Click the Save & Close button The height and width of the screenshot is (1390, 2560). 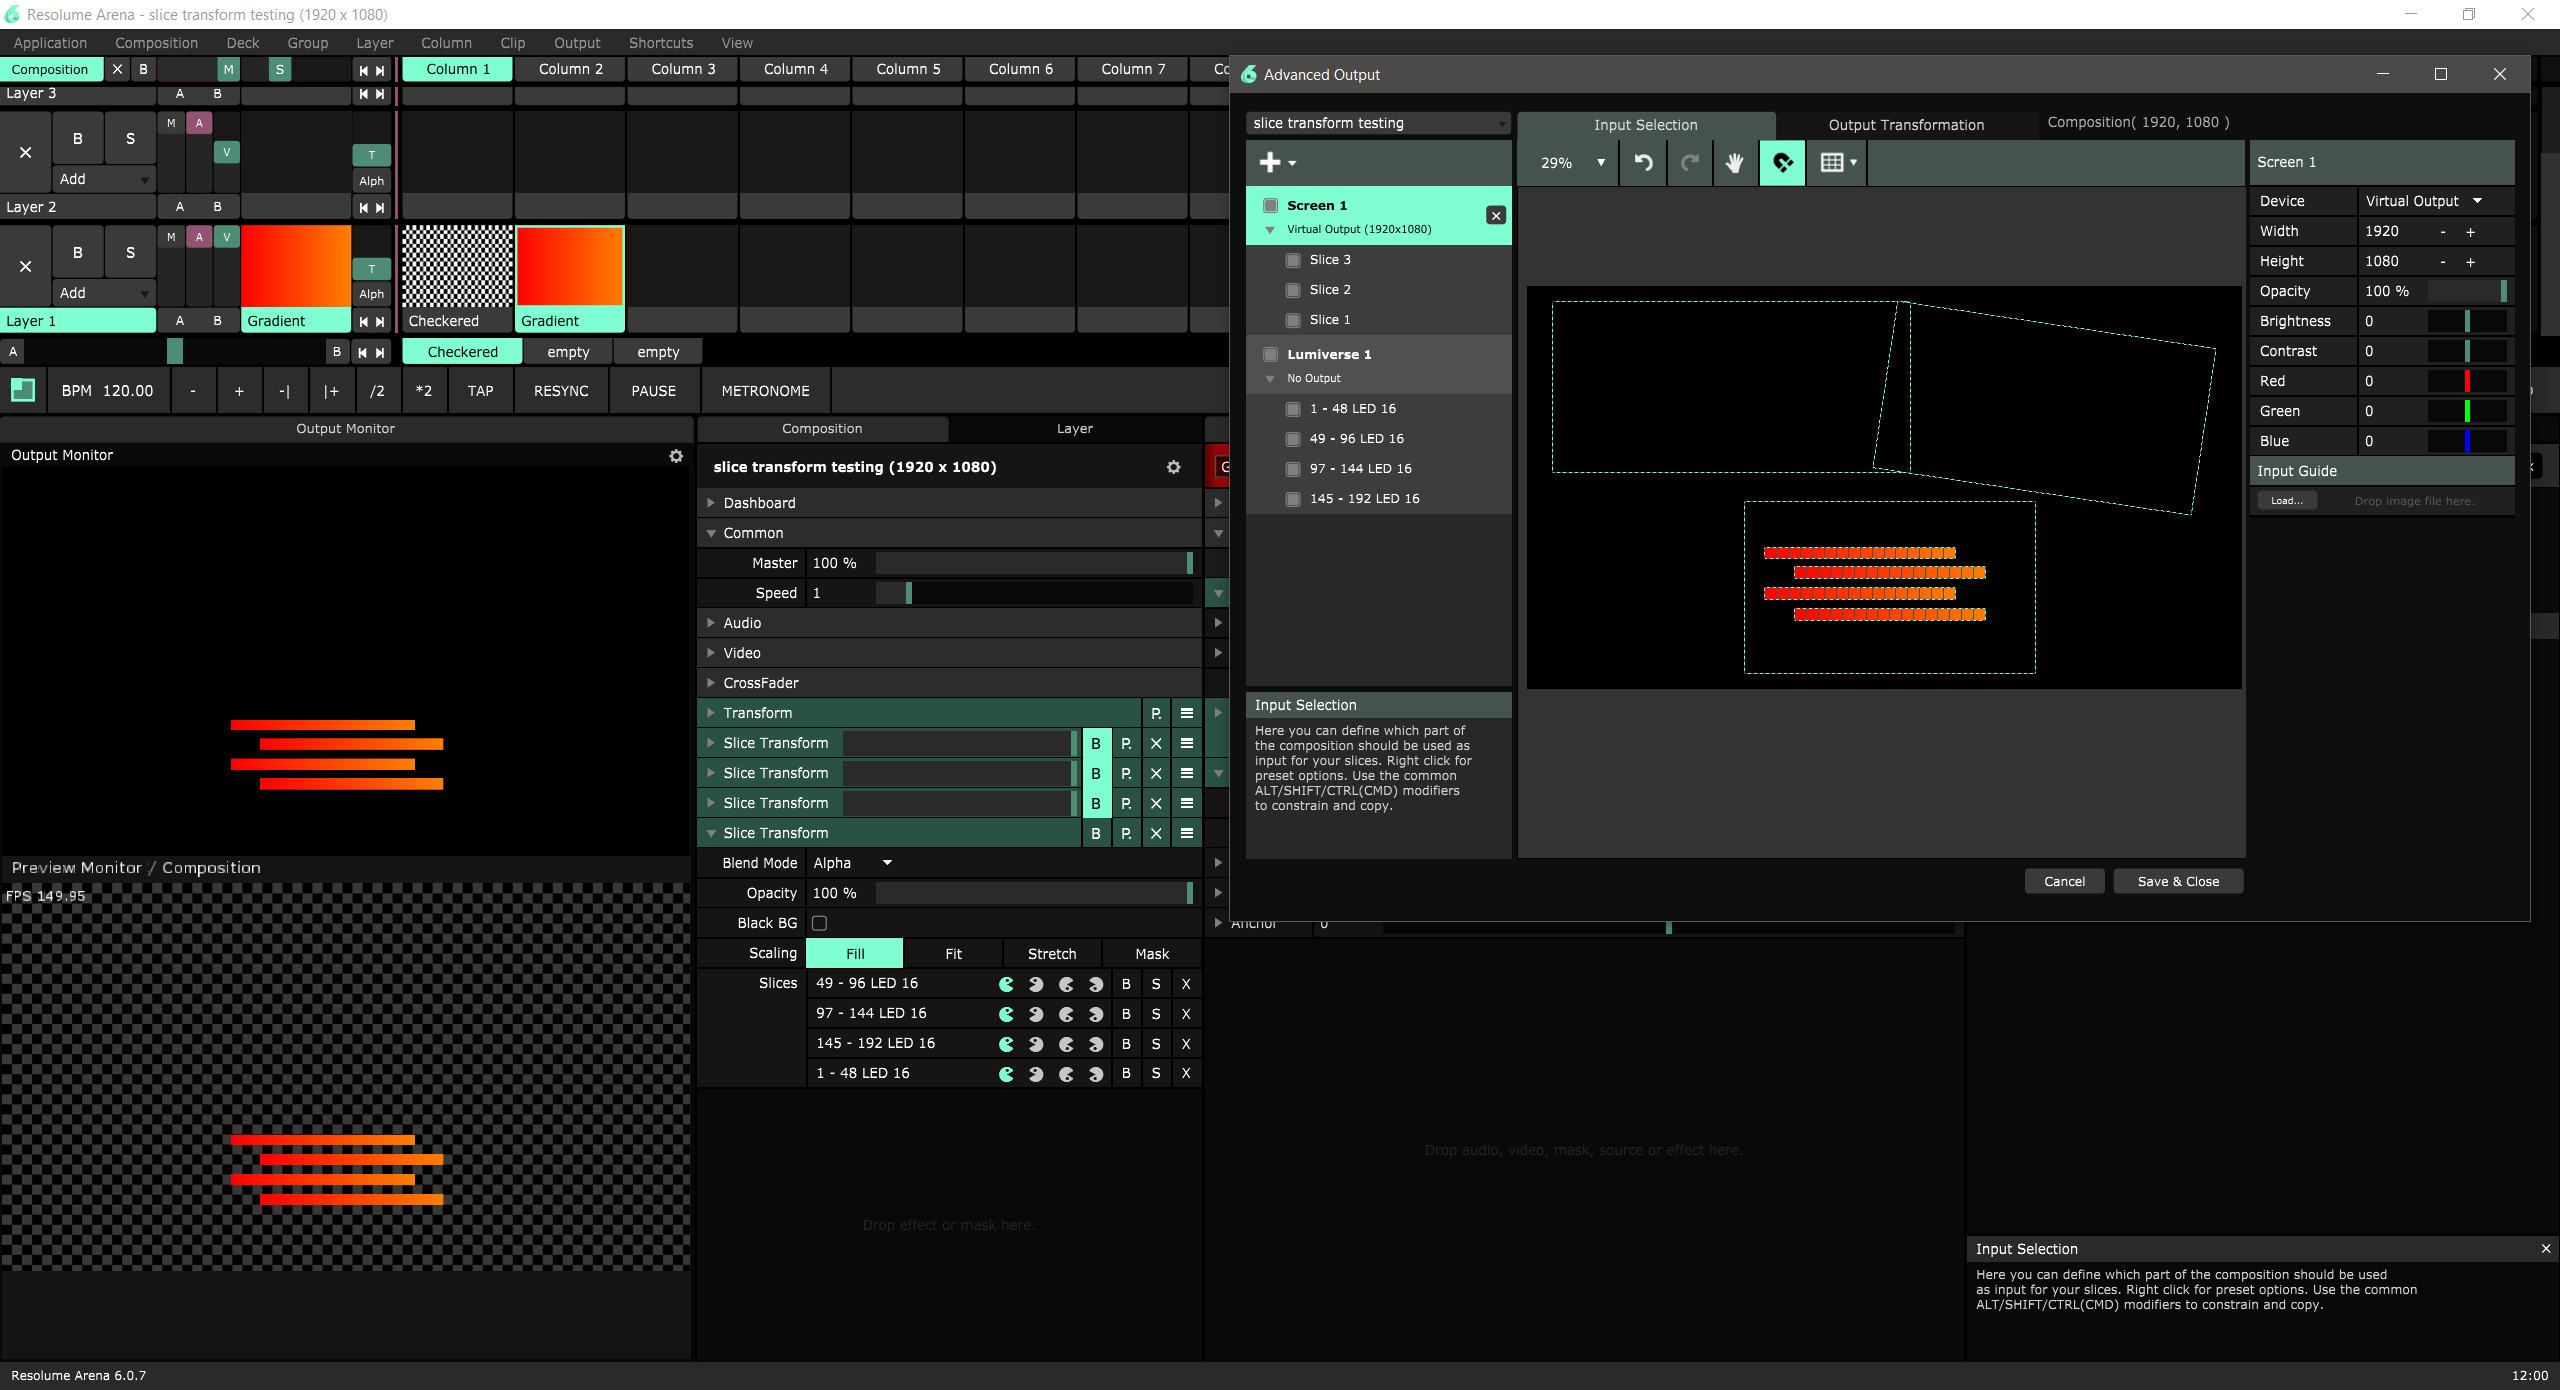pyautogui.click(x=2177, y=881)
